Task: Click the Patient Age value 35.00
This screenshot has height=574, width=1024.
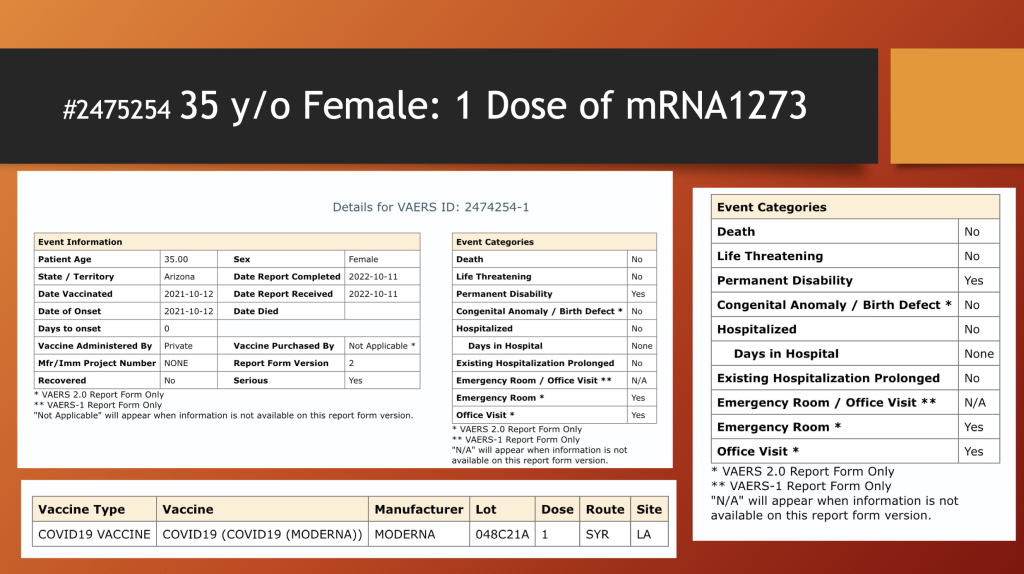Action: click(177, 259)
